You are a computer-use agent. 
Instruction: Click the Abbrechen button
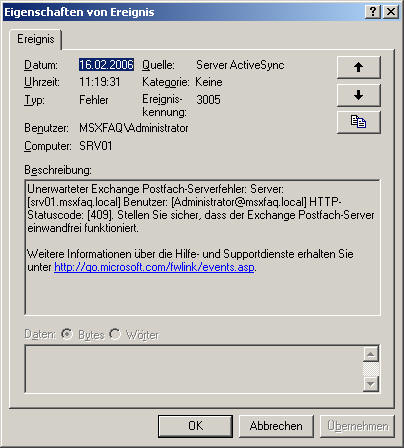click(x=276, y=426)
